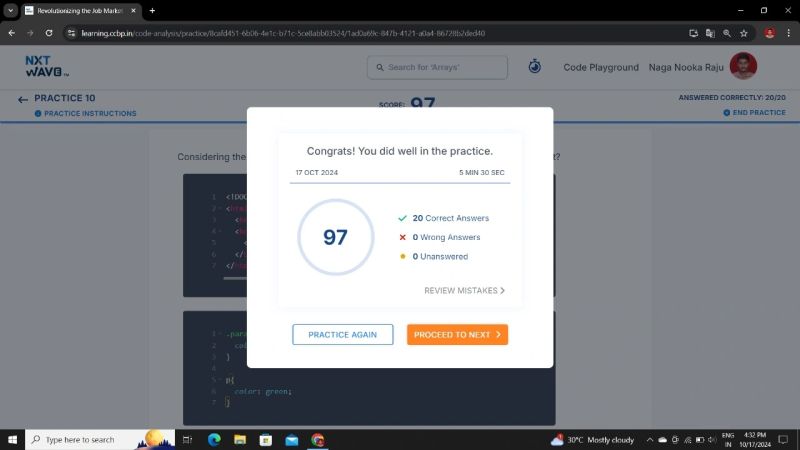Click the NxtWave logo
The width and height of the screenshot is (800, 450).
coord(46,66)
